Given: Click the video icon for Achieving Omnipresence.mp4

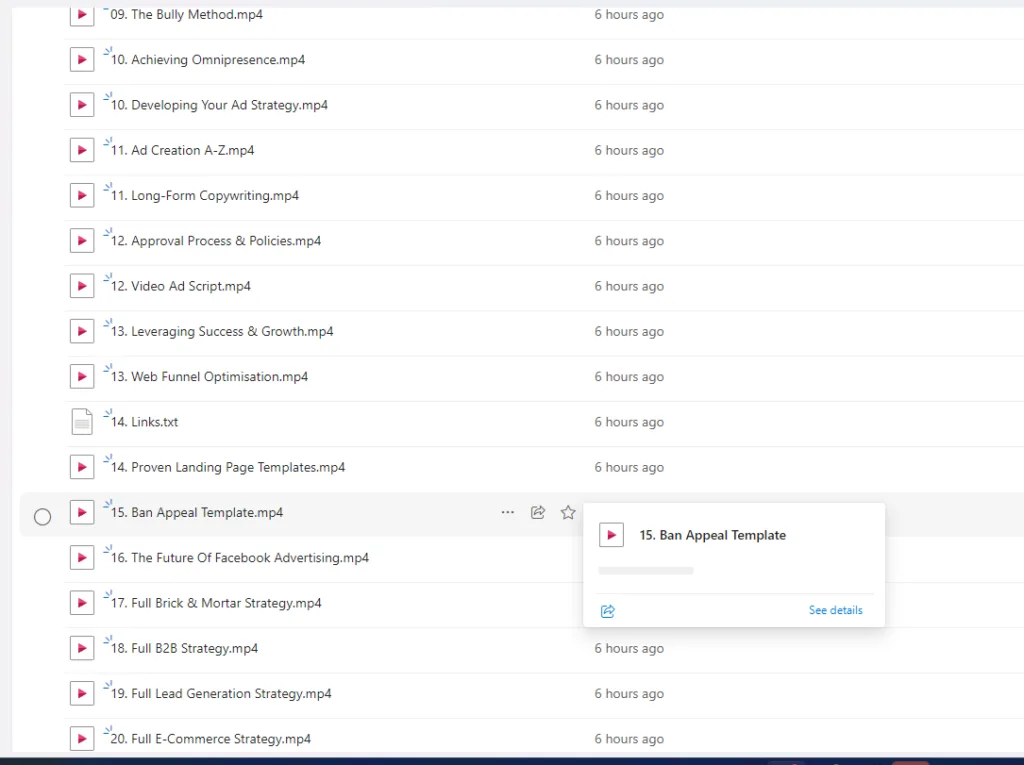Looking at the screenshot, I should tap(81, 60).
